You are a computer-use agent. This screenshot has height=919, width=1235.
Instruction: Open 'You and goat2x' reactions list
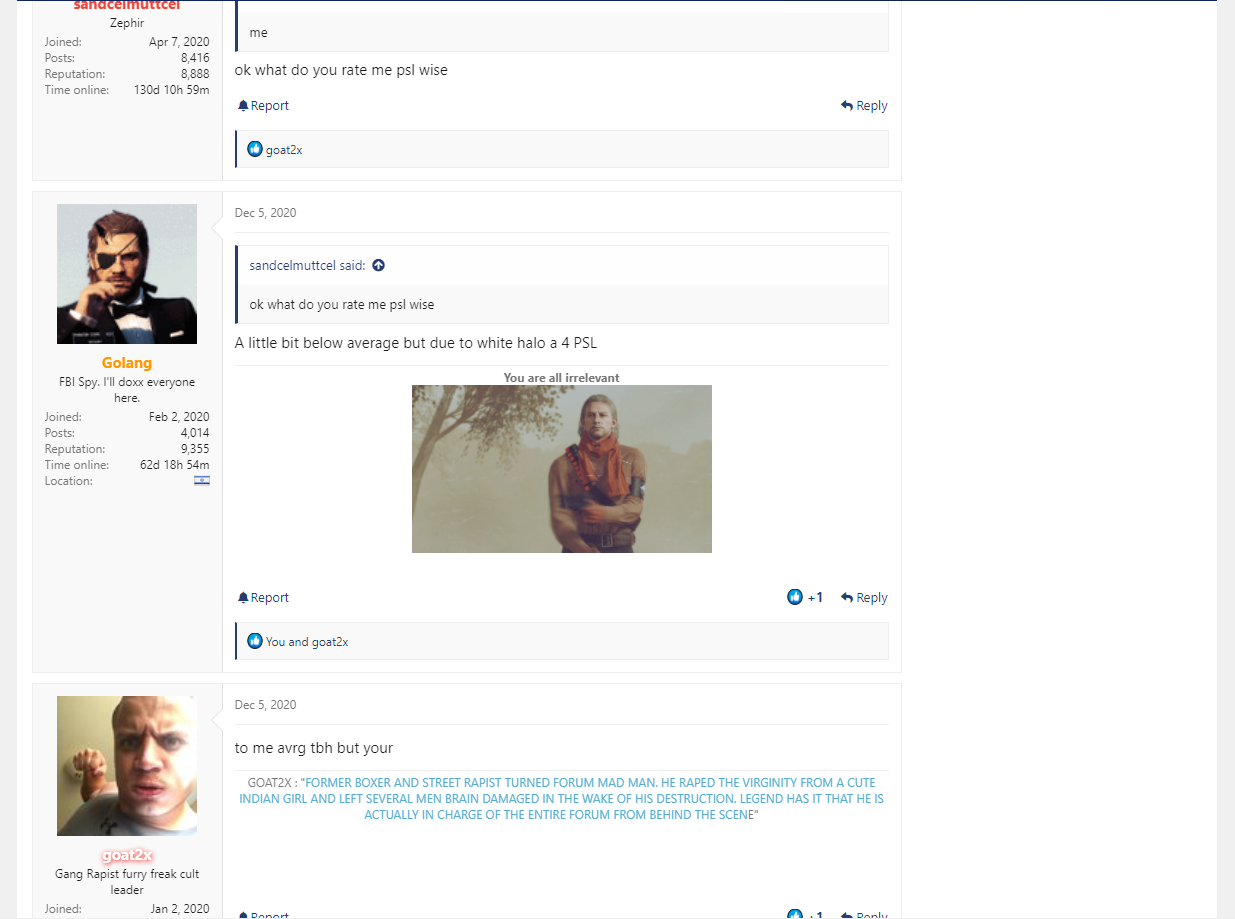[307, 642]
